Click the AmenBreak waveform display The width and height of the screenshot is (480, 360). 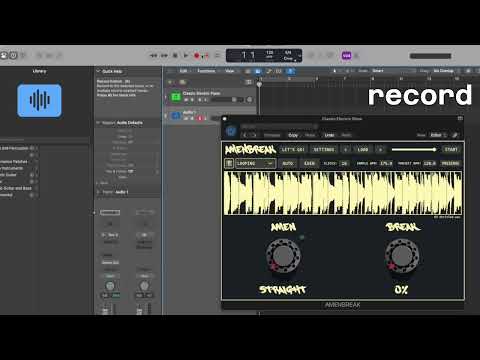(343, 193)
